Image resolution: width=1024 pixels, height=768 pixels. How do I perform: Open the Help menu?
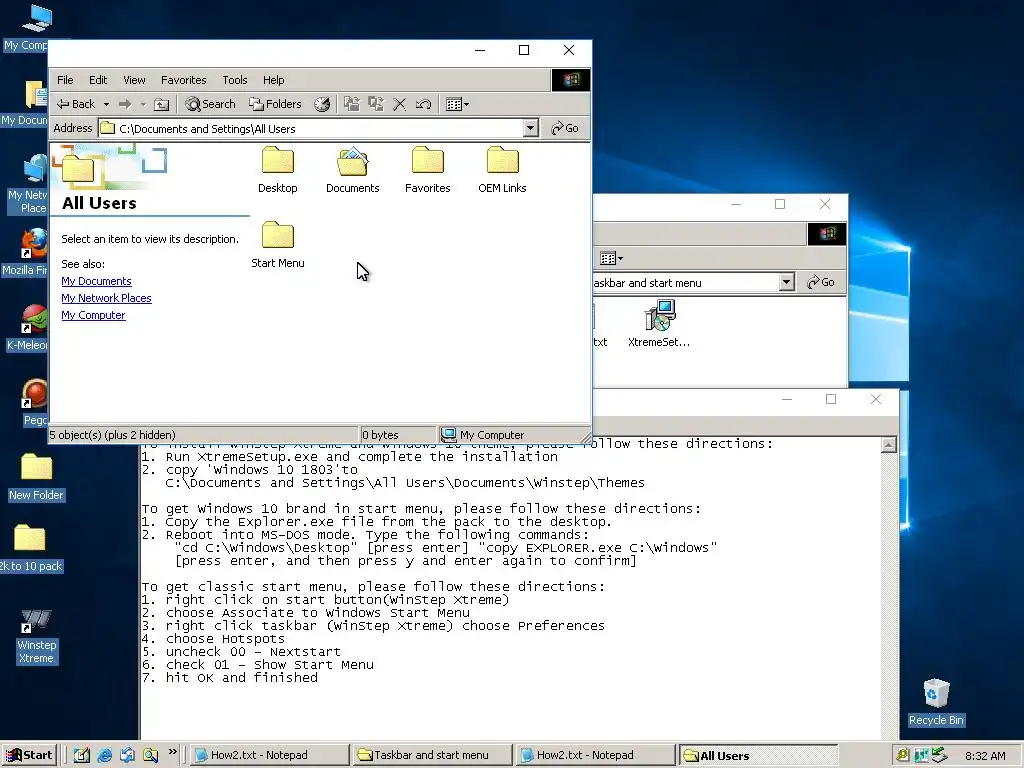coord(274,80)
